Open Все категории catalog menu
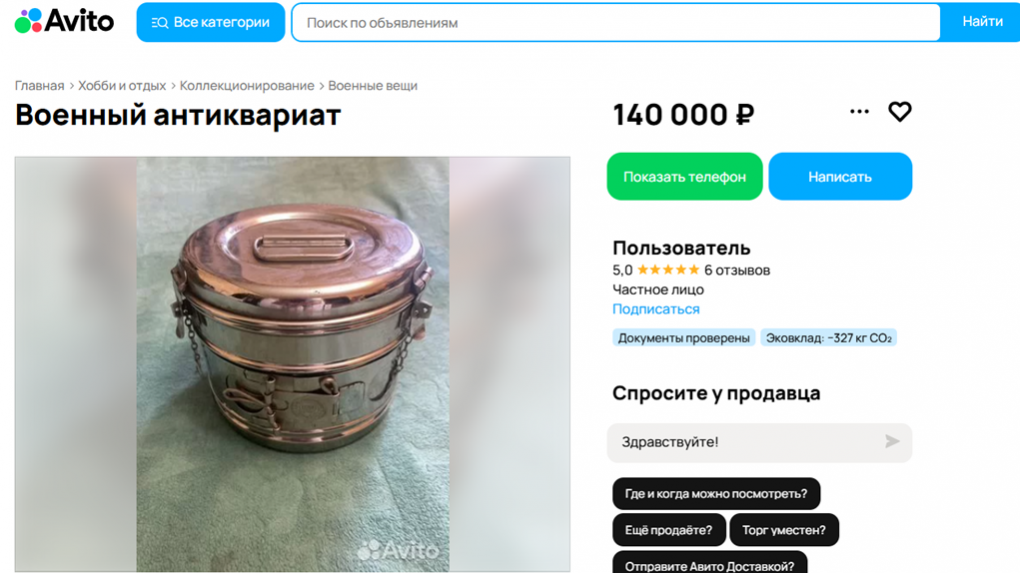This screenshot has height=573, width=1020. tap(210, 22)
